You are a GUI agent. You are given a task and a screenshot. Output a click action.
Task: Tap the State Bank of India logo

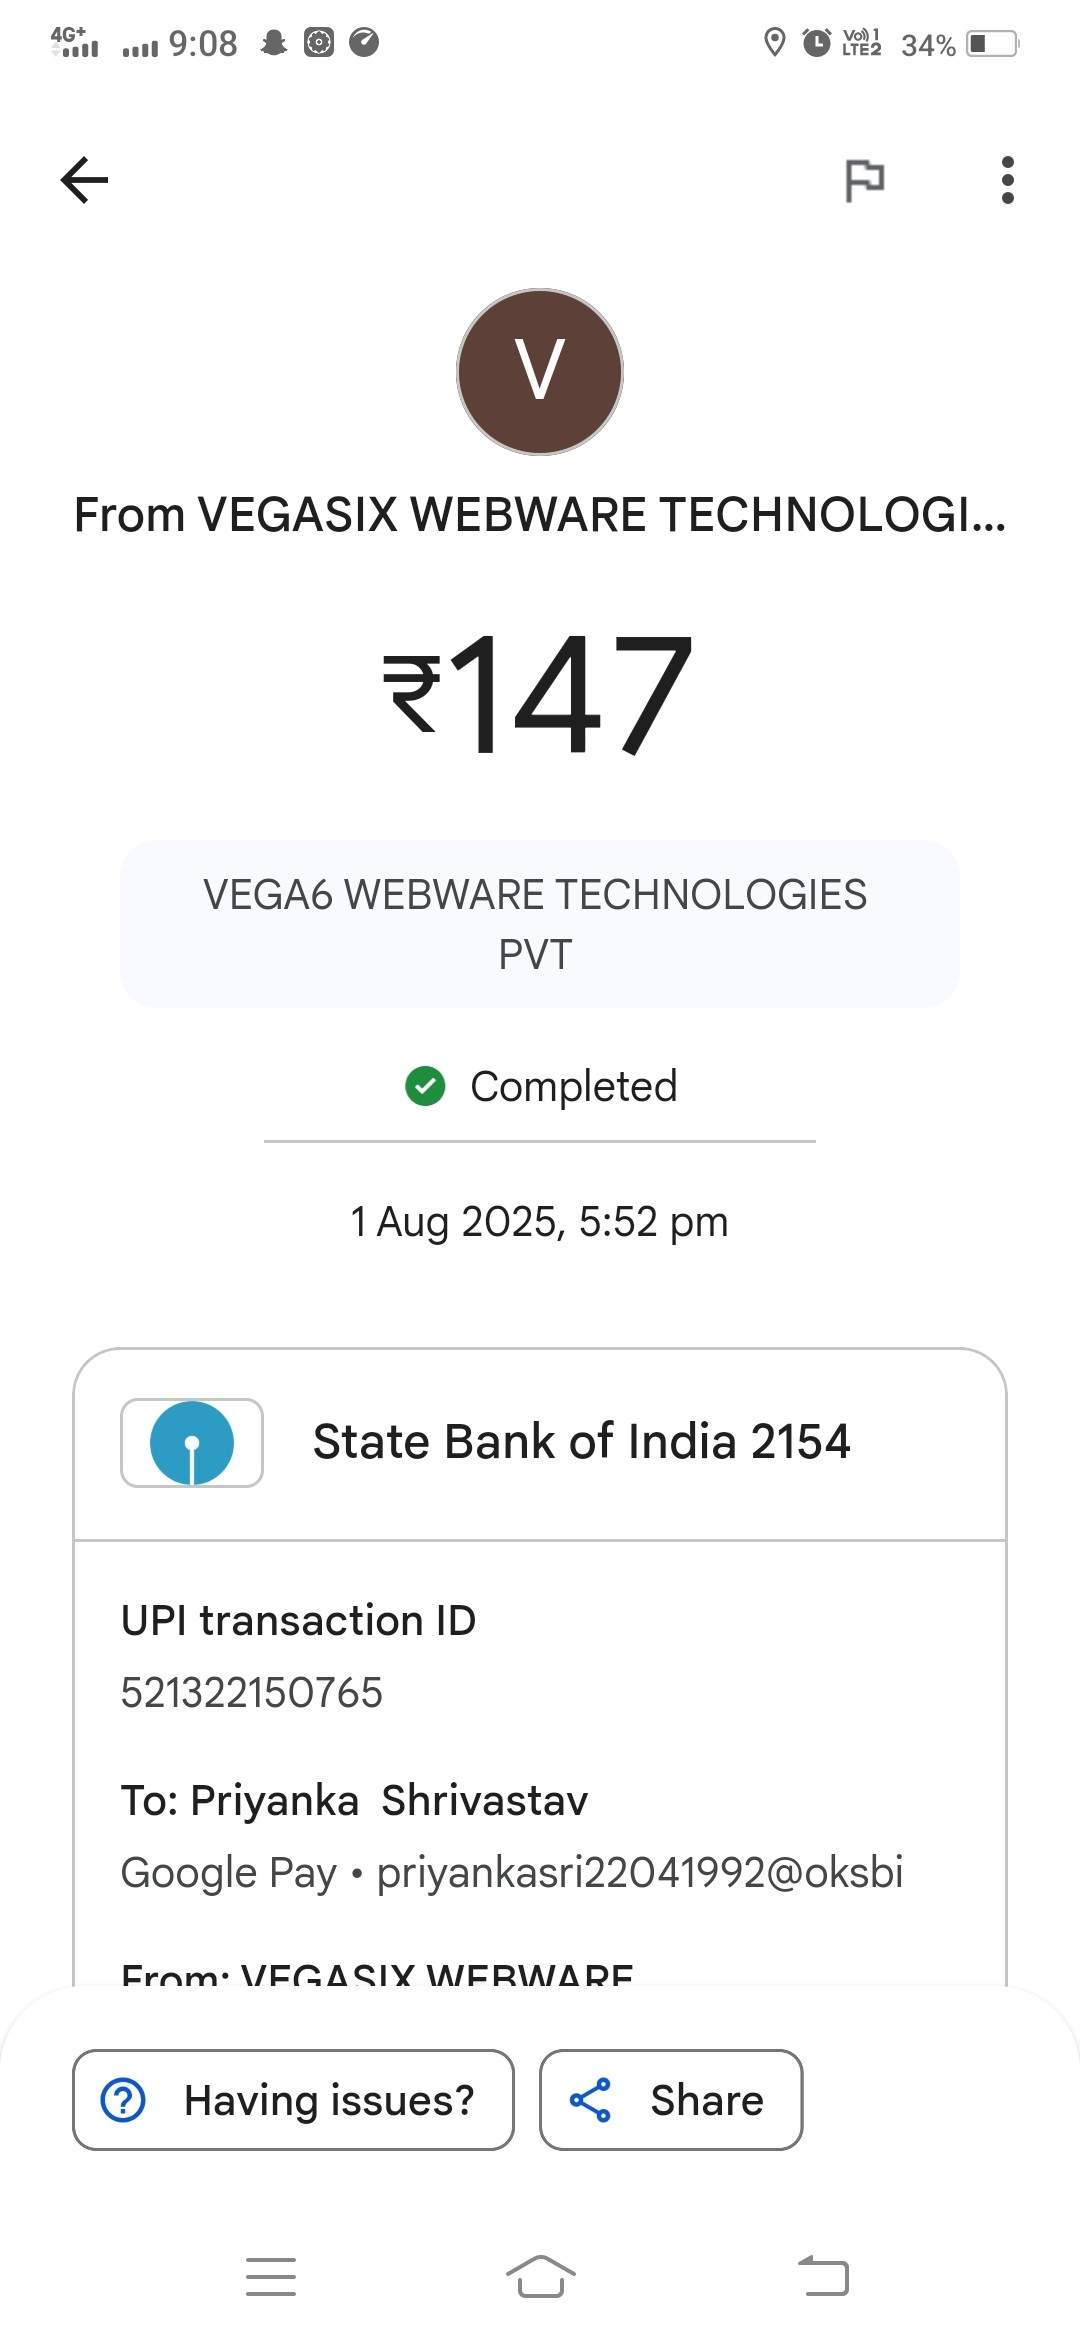192,1443
